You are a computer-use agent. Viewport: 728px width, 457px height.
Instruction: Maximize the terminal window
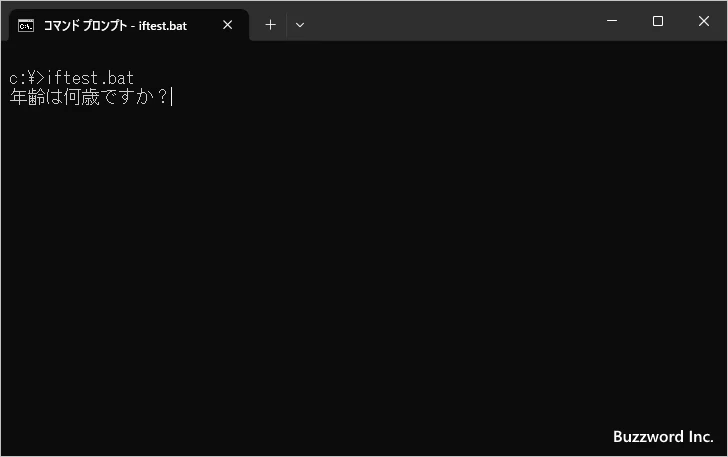click(657, 21)
